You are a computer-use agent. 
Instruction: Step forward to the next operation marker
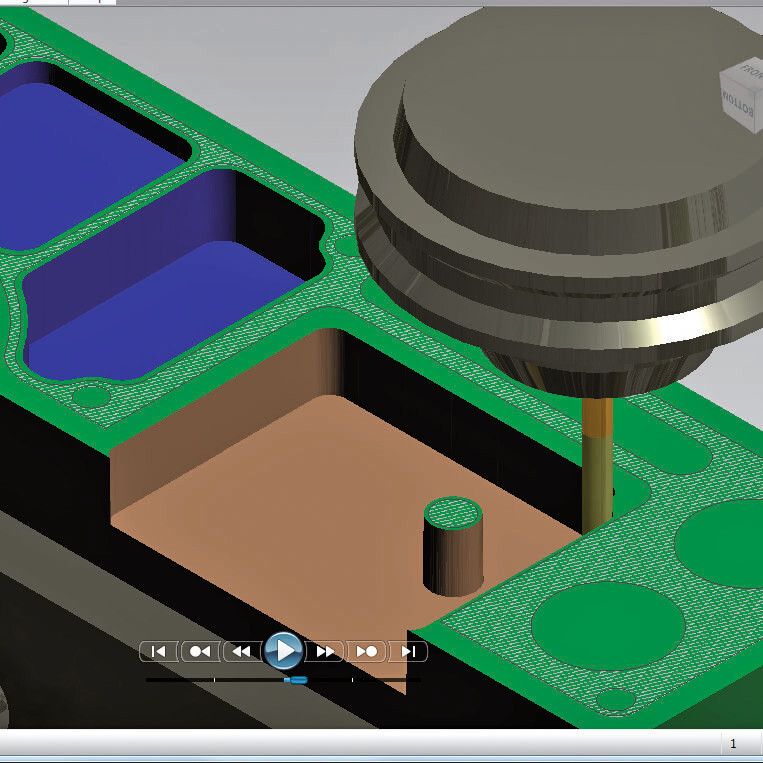(367, 651)
